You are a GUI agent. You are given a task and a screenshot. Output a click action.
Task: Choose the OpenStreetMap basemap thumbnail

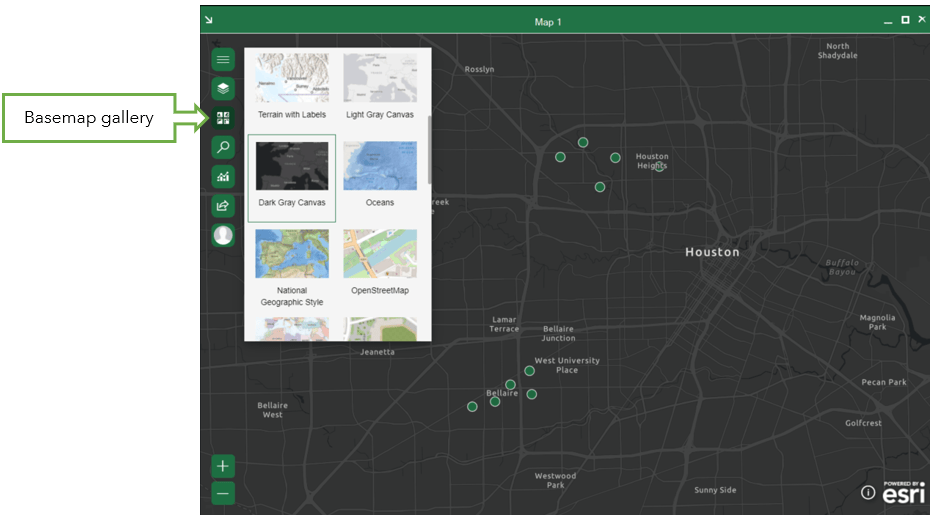[x=380, y=254]
